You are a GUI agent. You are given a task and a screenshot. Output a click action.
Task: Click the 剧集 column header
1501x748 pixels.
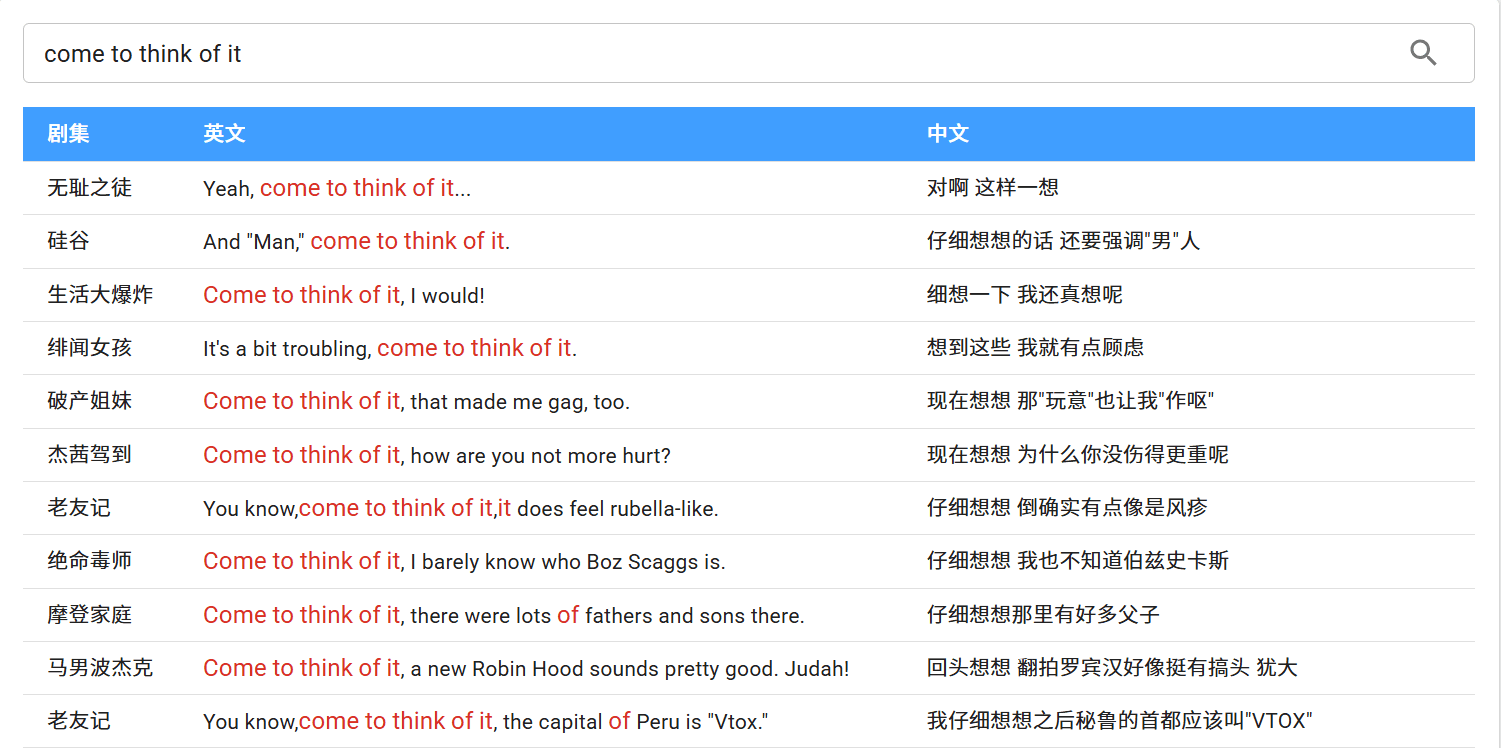pos(68,134)
